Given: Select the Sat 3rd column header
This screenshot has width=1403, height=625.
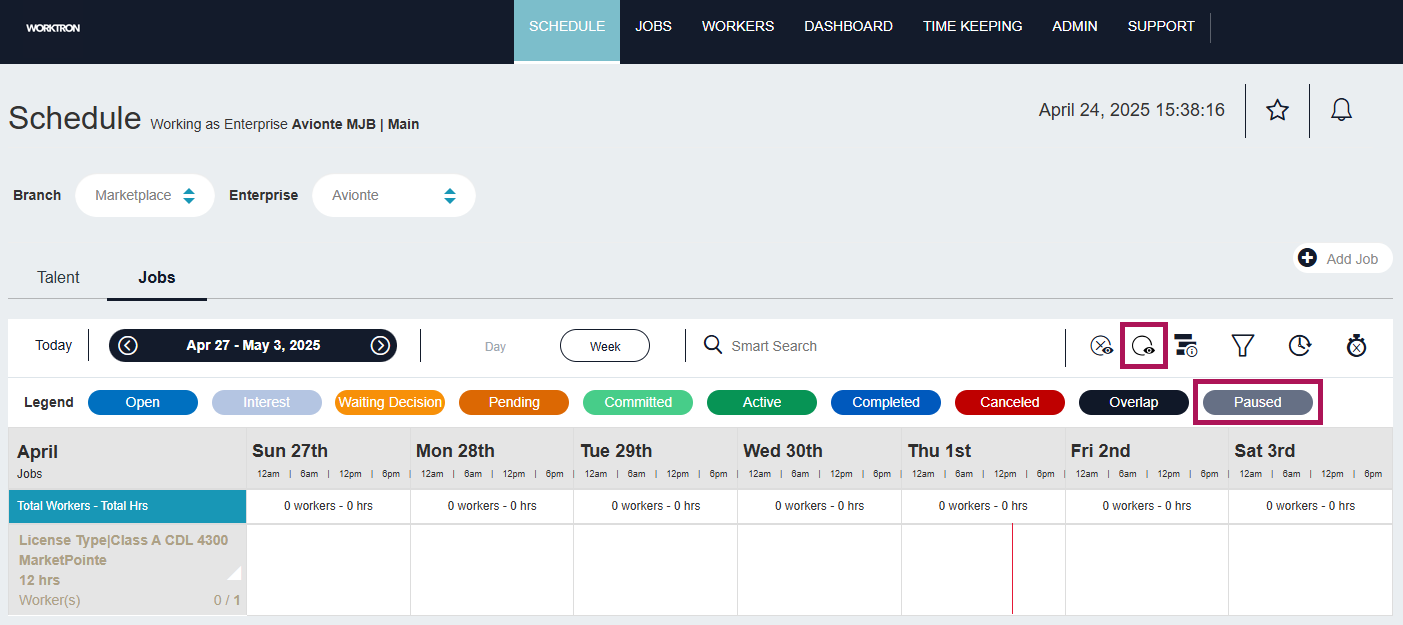Looking at the screenshot, I should tap(1311, 459).
